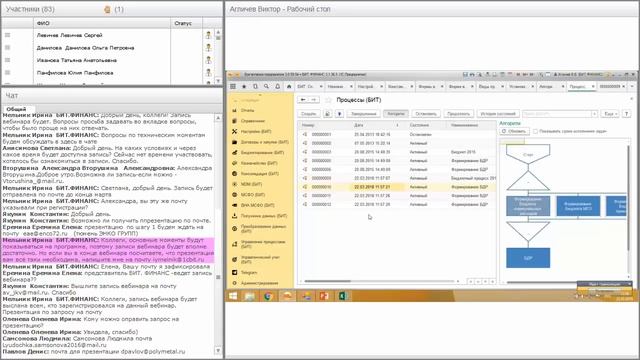Open Получение данных (БИТ) section

pyautogui.click(x=260, y=216)
